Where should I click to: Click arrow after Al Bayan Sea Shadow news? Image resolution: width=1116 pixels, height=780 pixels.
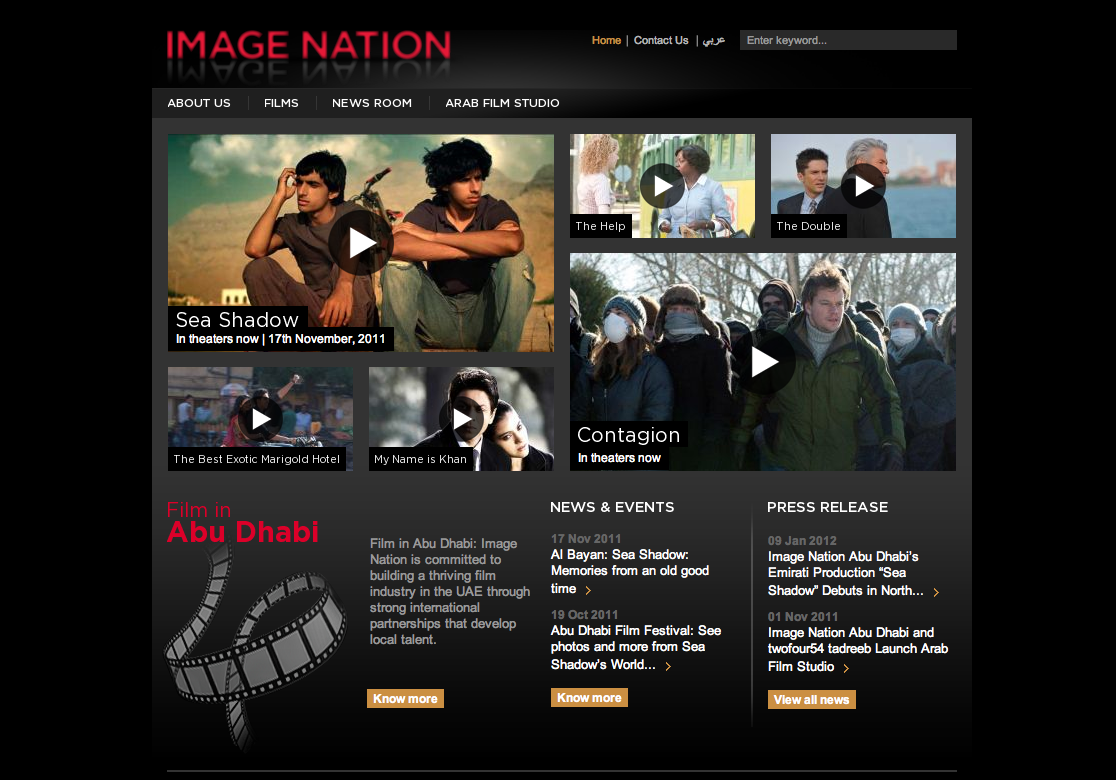(588, 590)
